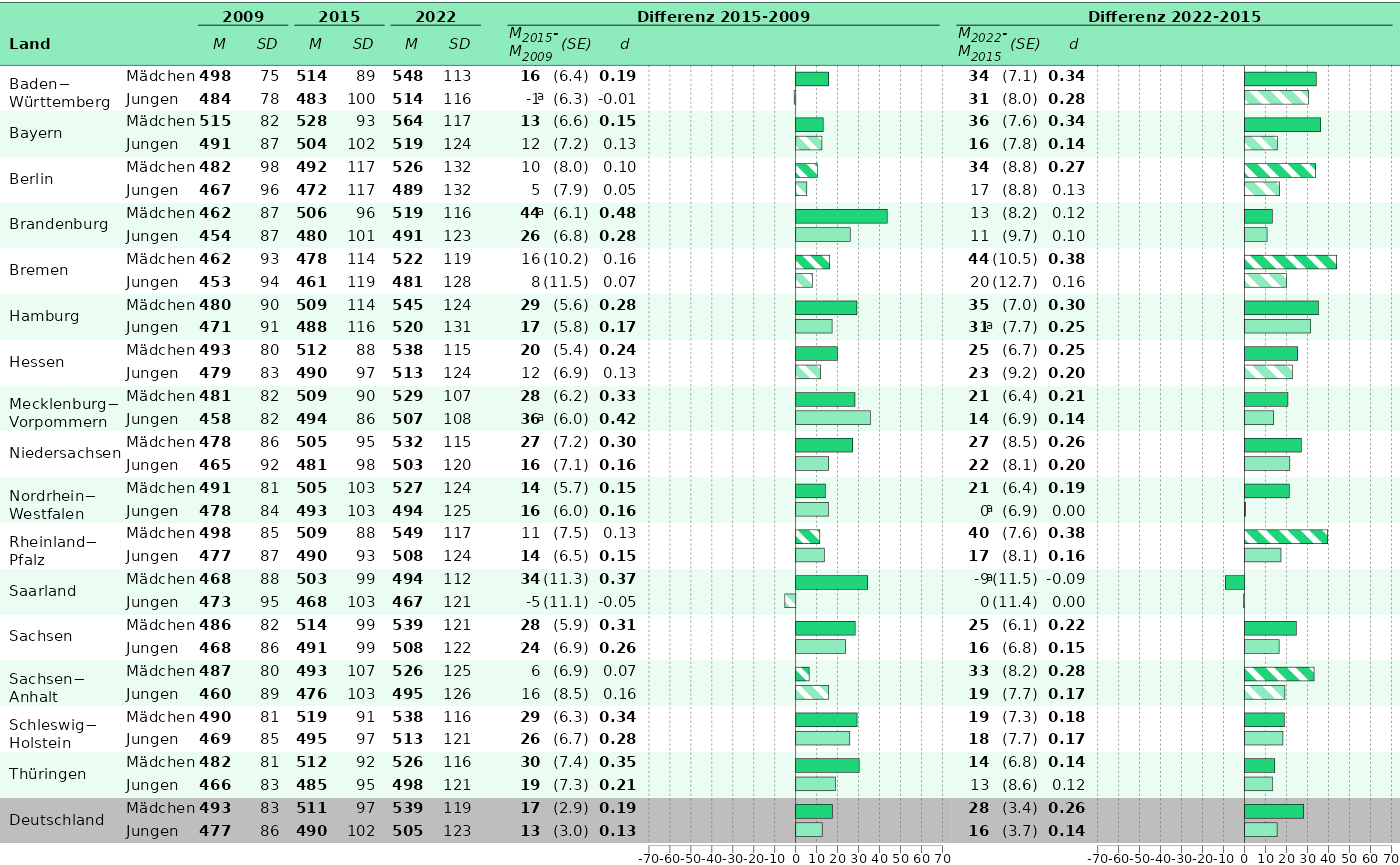Screen dimensions: 1400x865
Task: Click Saarland Mädchen negative 2022-2015 bar
Action: pyautogui.click(x=1235, y=582)
